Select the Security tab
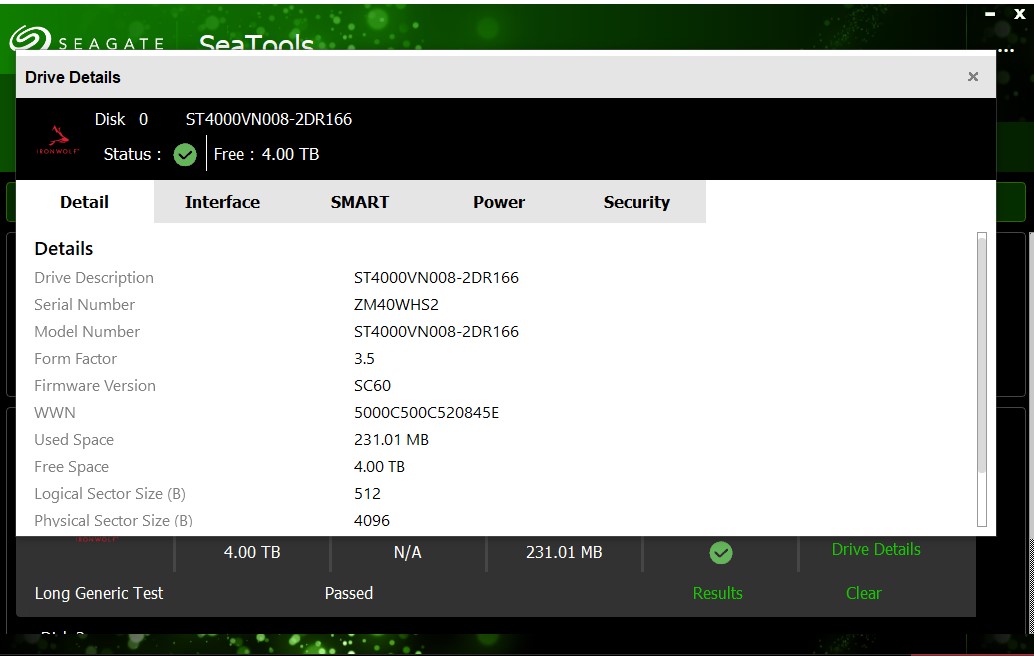 click(636, 202)
